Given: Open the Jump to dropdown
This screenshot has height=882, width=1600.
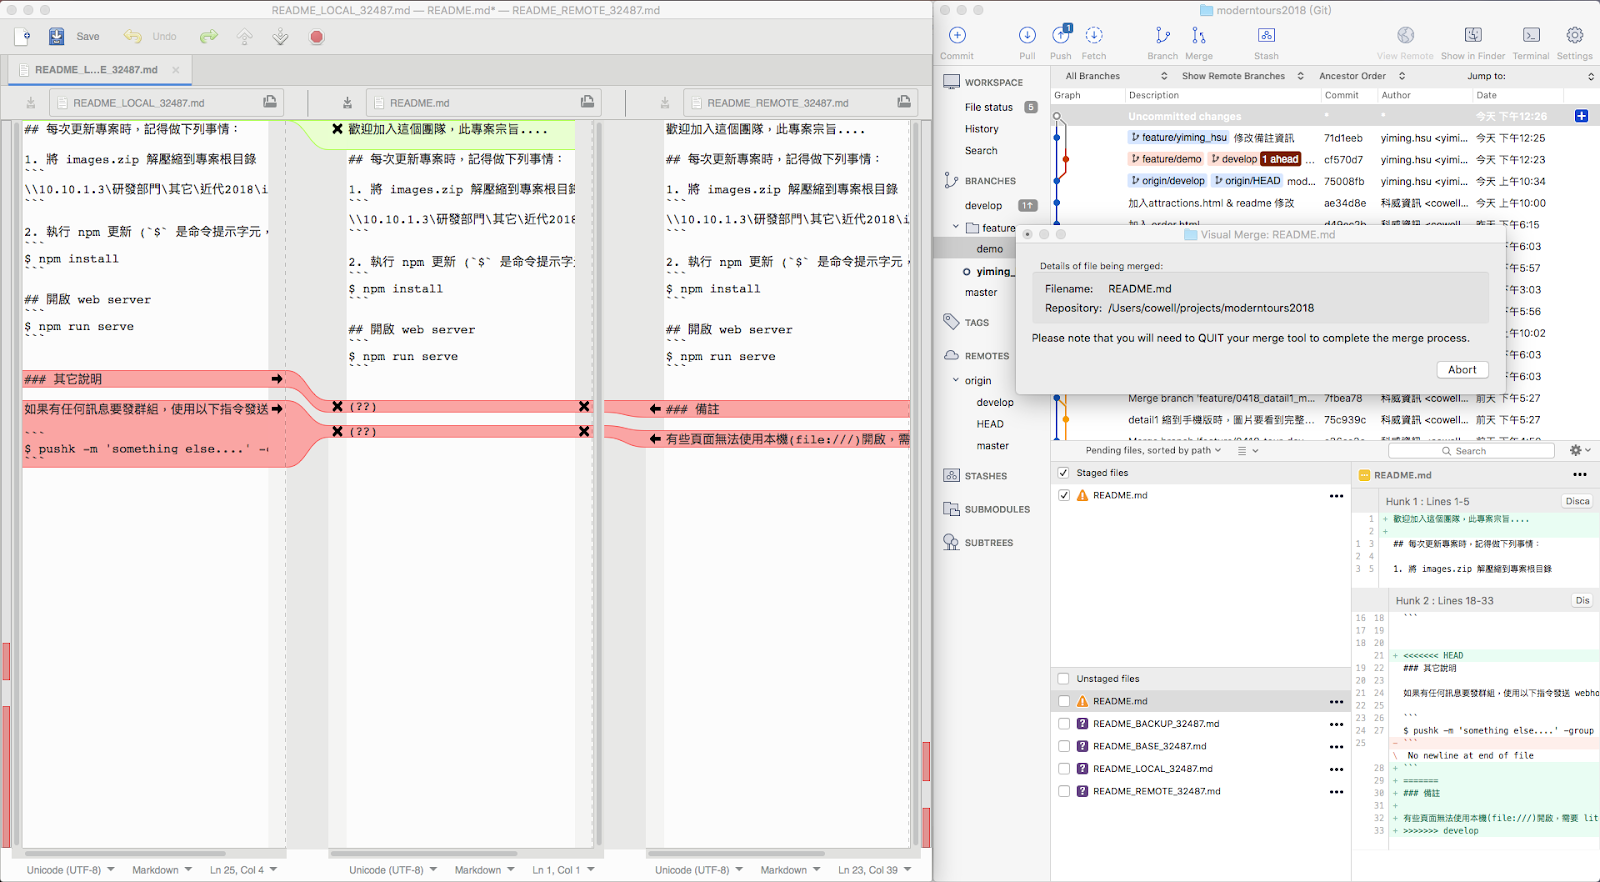Looking at the screenshot, I should coord(1530,76).
